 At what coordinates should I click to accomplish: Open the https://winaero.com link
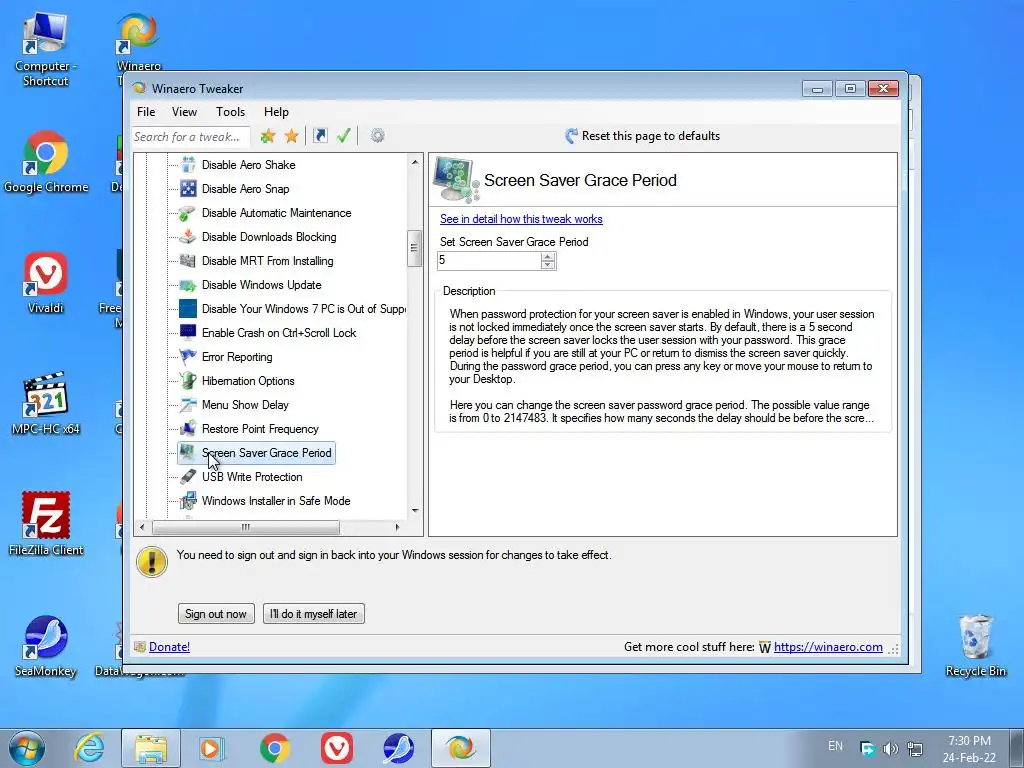pyautogui.click(x=828, y=647)
